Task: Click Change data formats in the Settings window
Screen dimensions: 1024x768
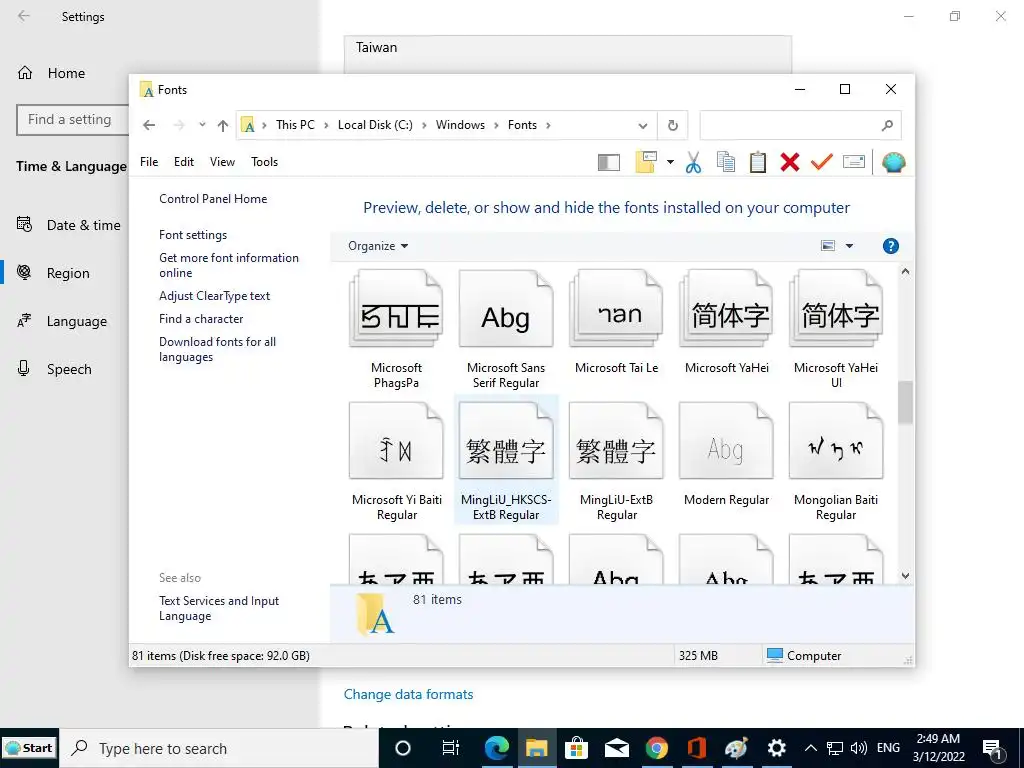Action: pos(408,694)
